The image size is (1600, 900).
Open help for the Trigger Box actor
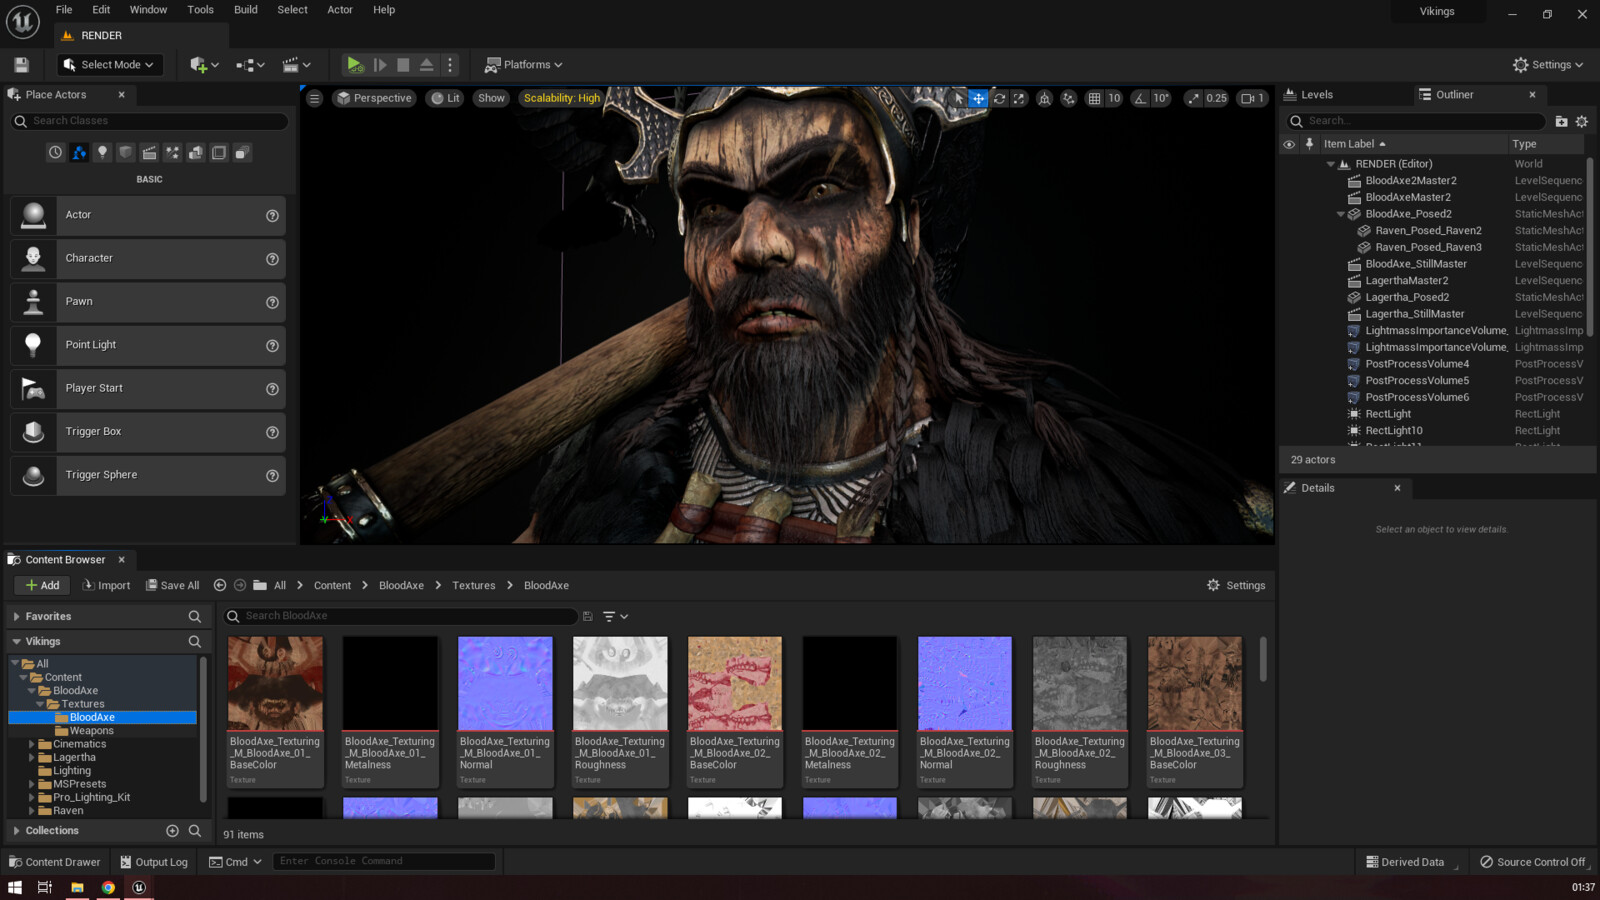click(272, 432)
